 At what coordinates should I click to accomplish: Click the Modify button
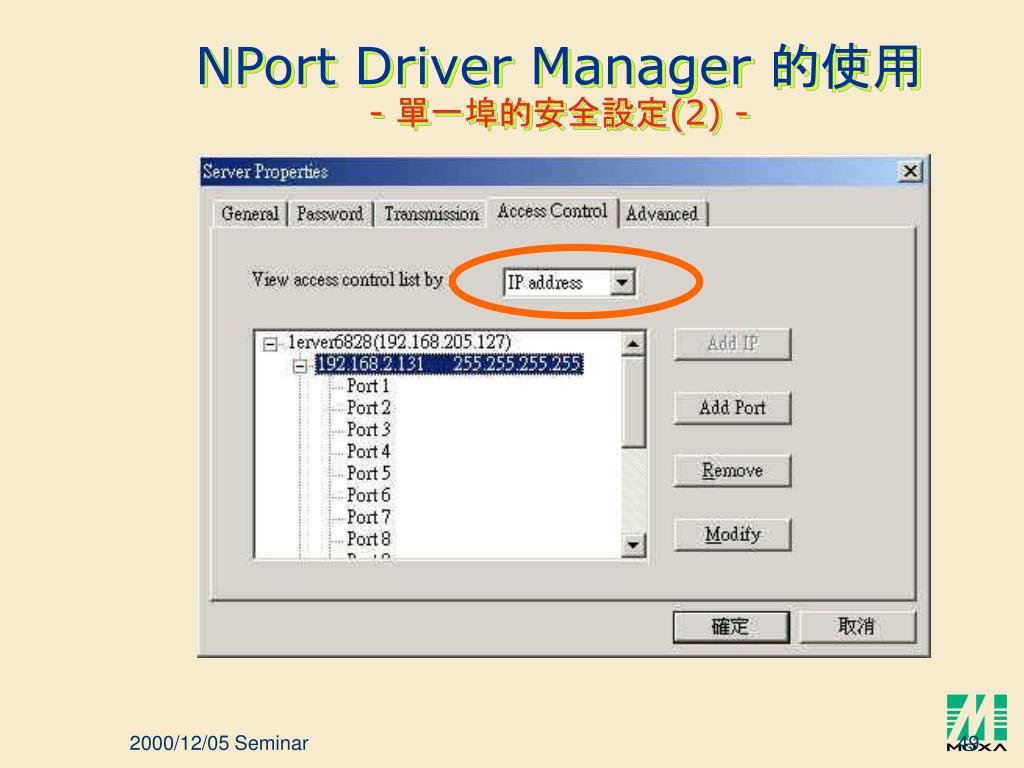pyautogui.click(x=733, y=535)
